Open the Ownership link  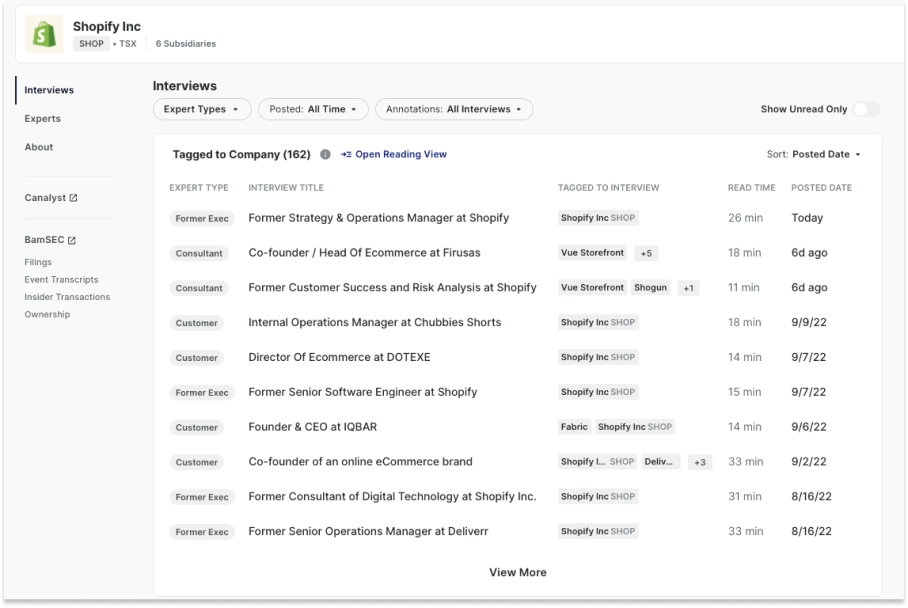click(47, 314)
